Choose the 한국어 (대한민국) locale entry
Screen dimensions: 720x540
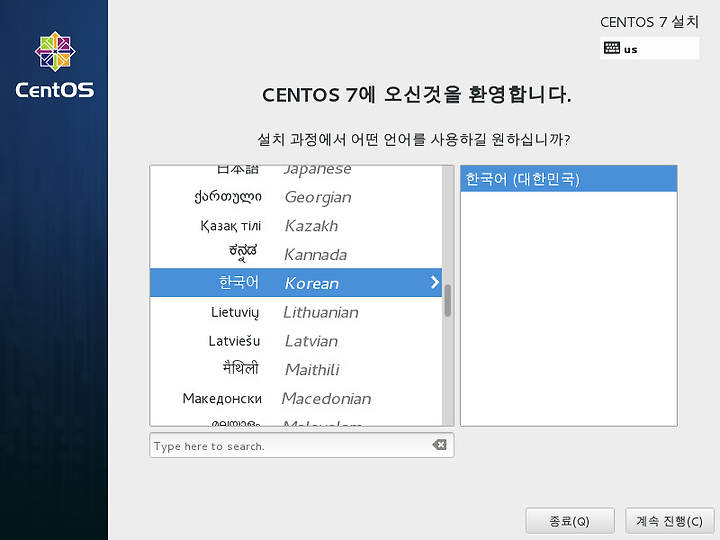pyautogui.click(x=568, y=179)
